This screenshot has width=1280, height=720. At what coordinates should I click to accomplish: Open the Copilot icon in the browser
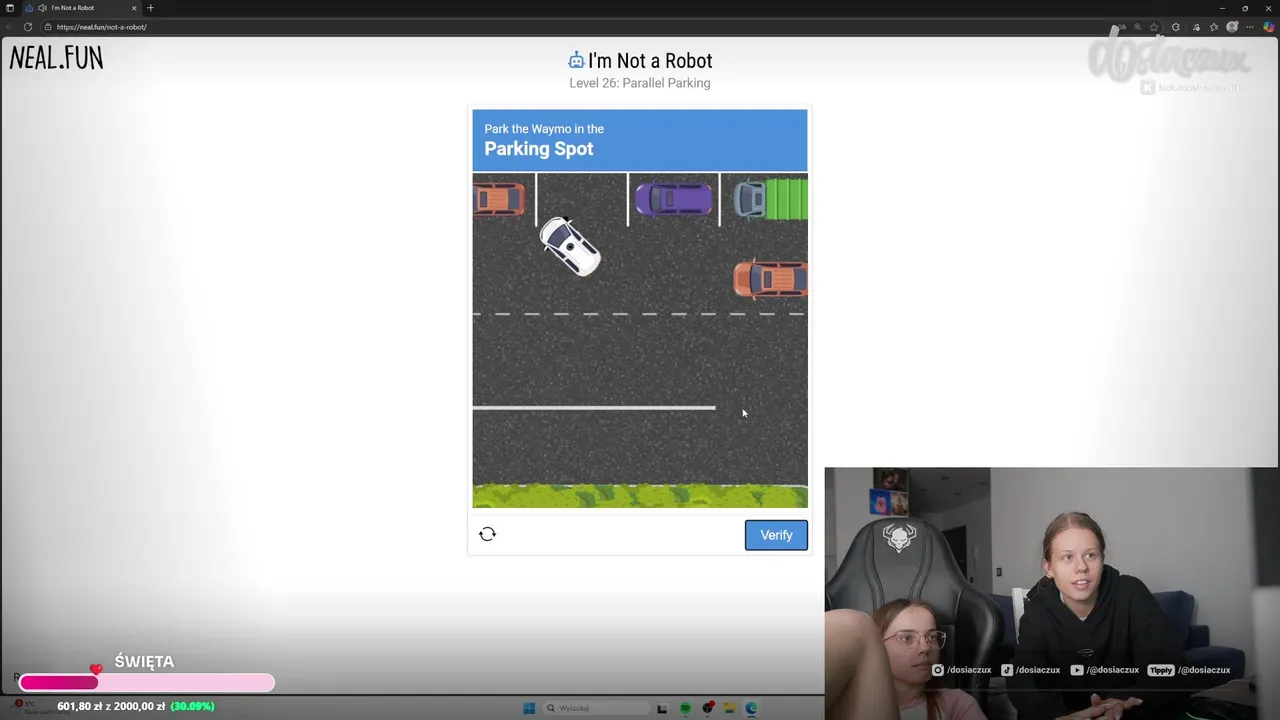pos(1269,27)
